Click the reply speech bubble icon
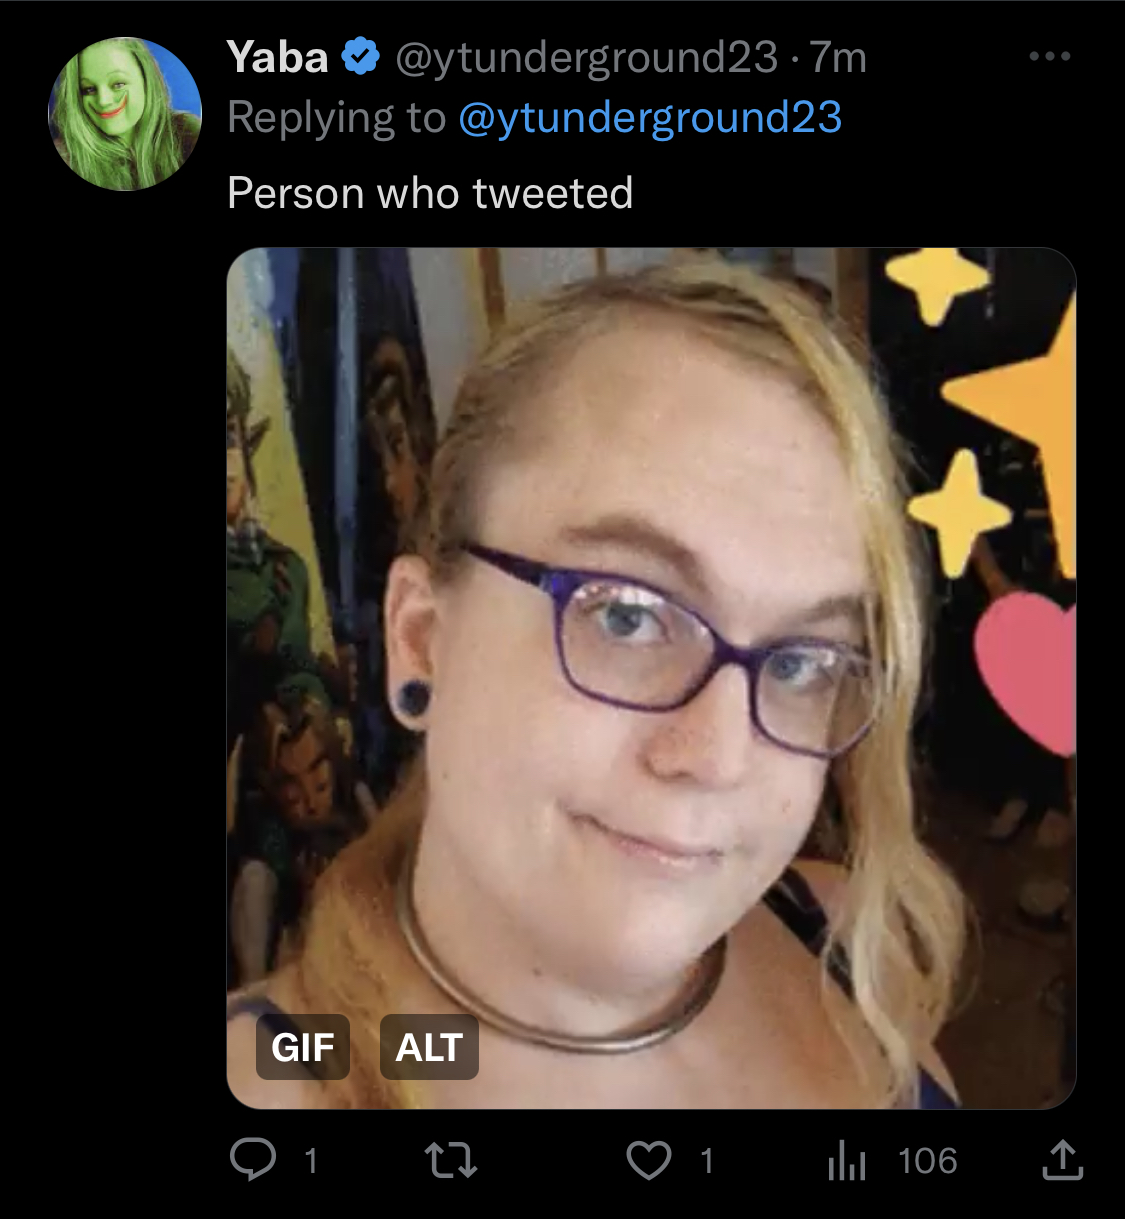Image resolution: width=1125 pixels, height=1219 pixels. click(x=253, y=1160)
